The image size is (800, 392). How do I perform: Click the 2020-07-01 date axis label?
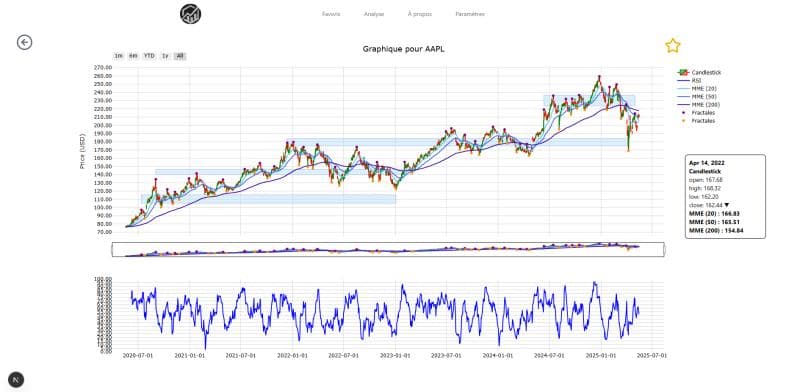coord(138,355)
